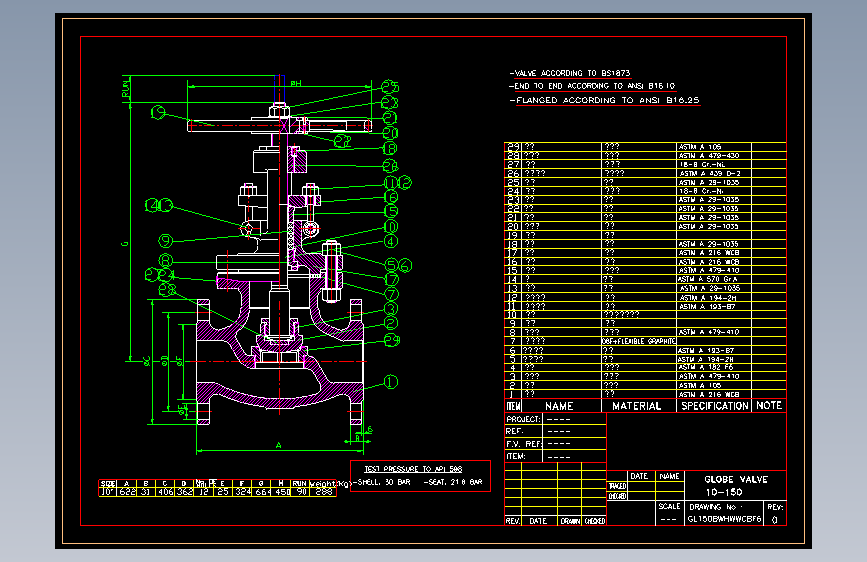867x562 pixels.
Task: Click row 11 specification 'ASTM A 193-B7'
Action: point(707,306)
